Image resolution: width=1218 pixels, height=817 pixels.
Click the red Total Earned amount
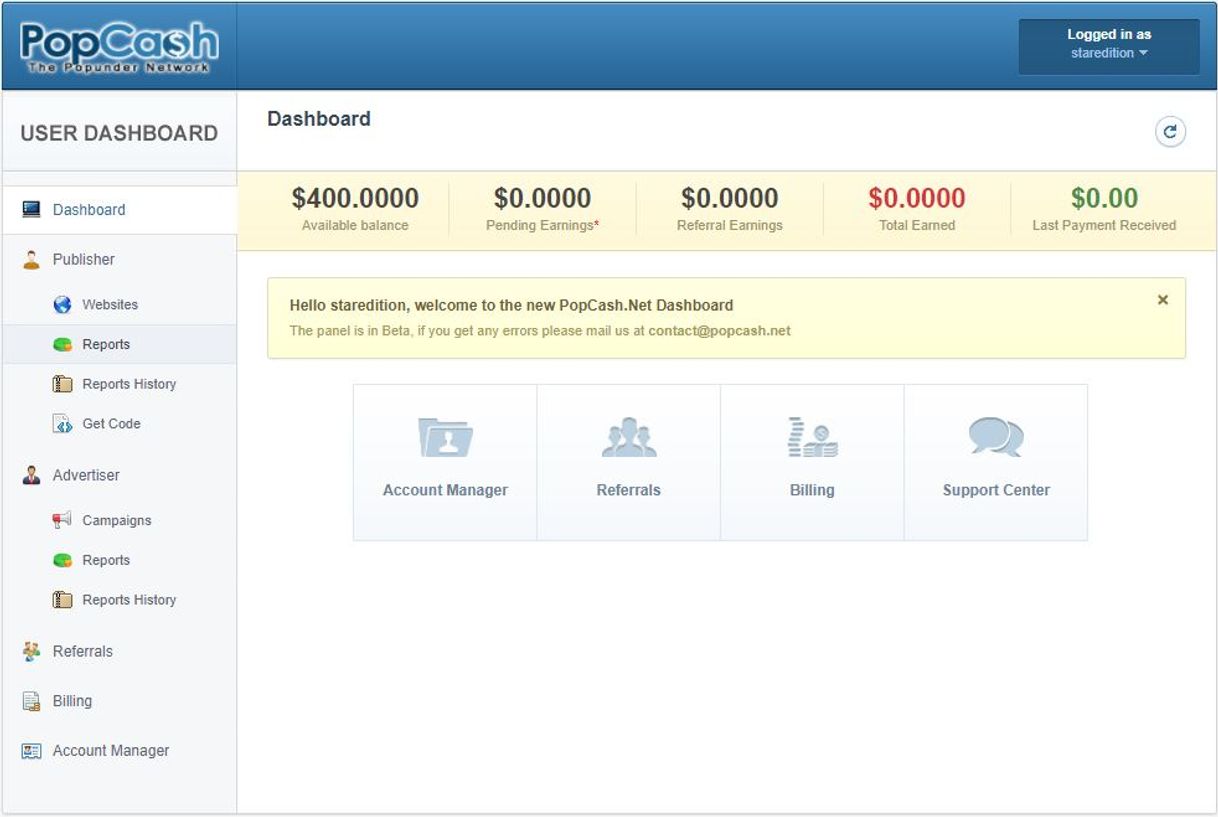(x=917, y=198)
